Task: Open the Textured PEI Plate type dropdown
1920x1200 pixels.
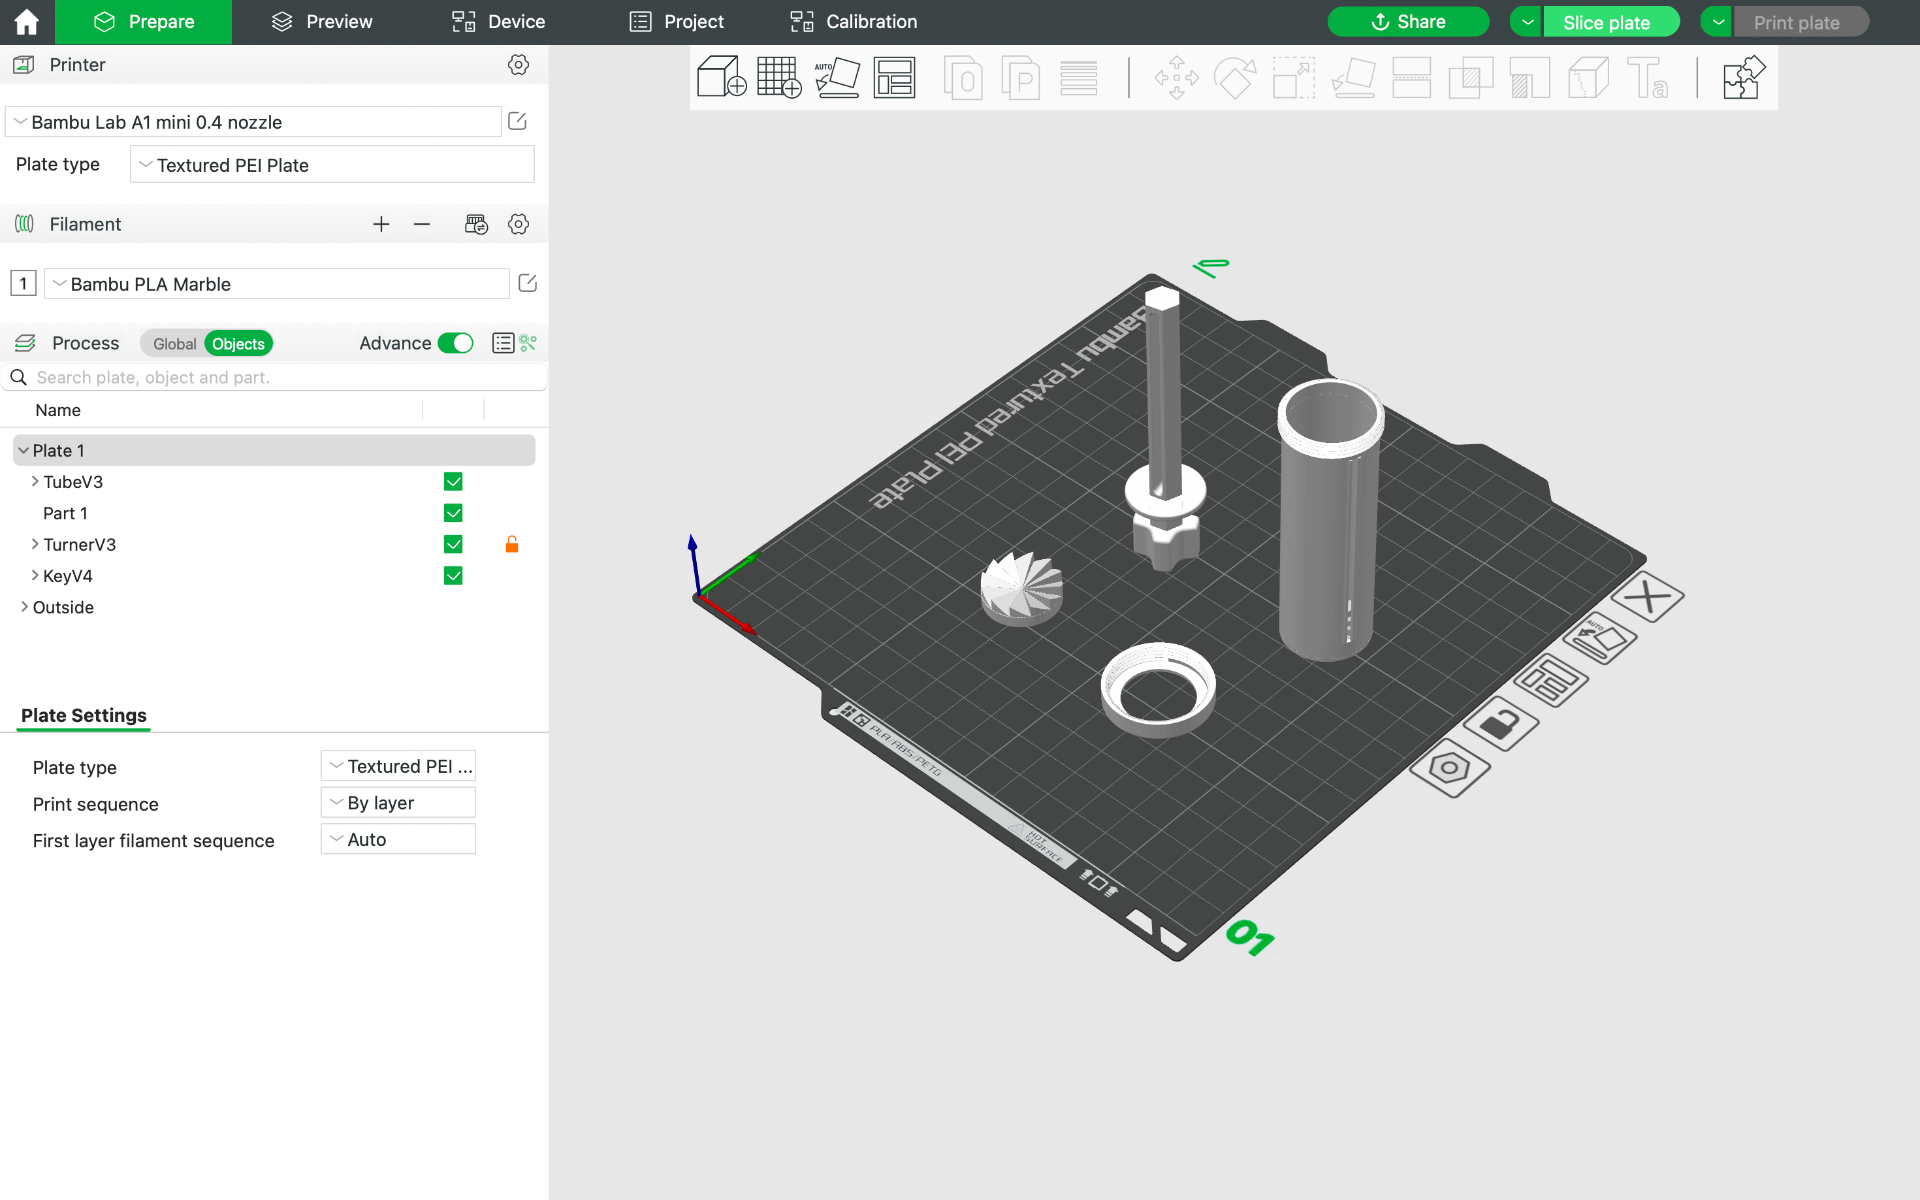Action: (332, 165)
